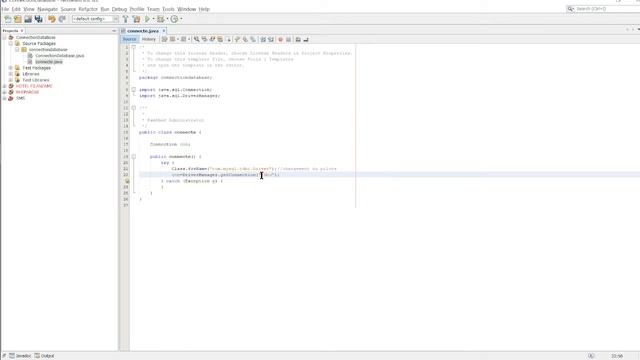Click the Search field at top right
The width and height of the screenshot is (640, 360).
[607, 9]
